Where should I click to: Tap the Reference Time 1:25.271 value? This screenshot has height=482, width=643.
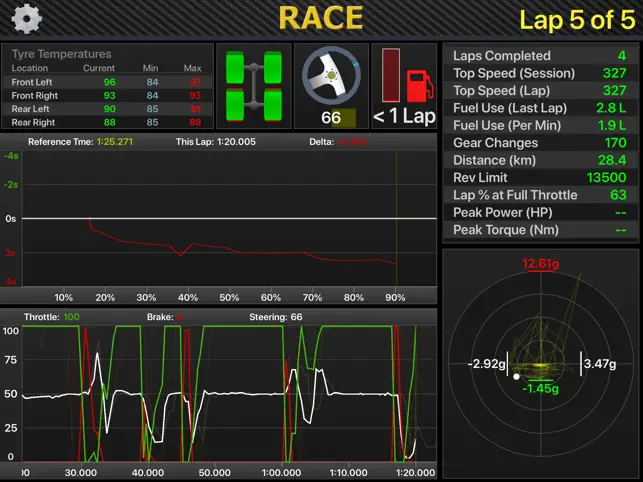(115, 142)
